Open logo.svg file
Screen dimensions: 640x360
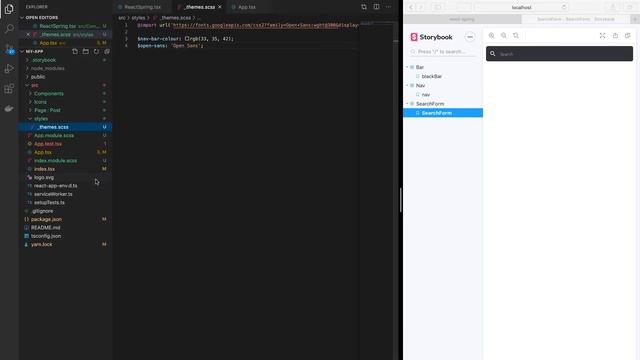(44, 178)
